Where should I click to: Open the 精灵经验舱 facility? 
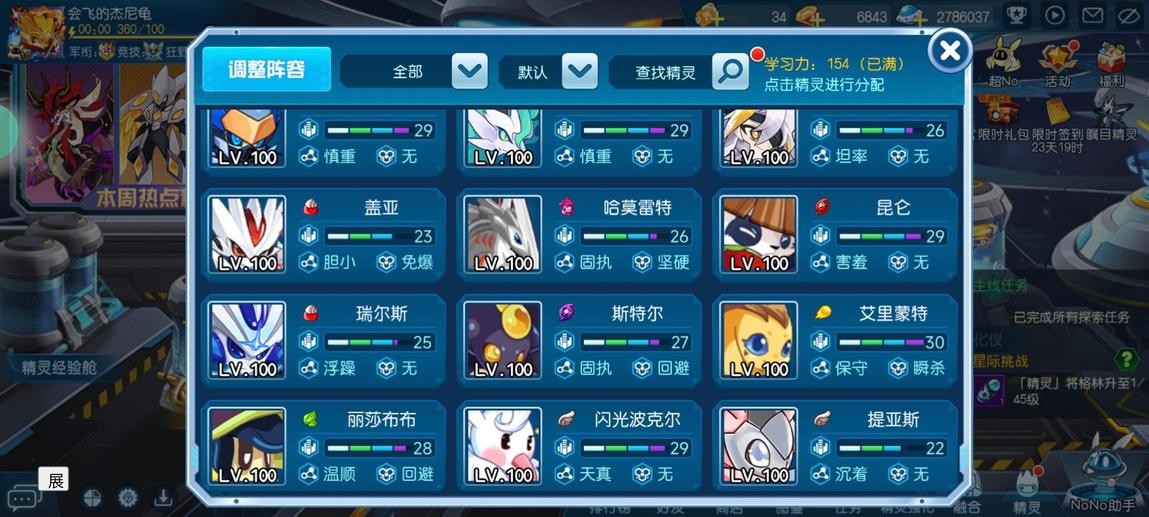tap(59, 367)
